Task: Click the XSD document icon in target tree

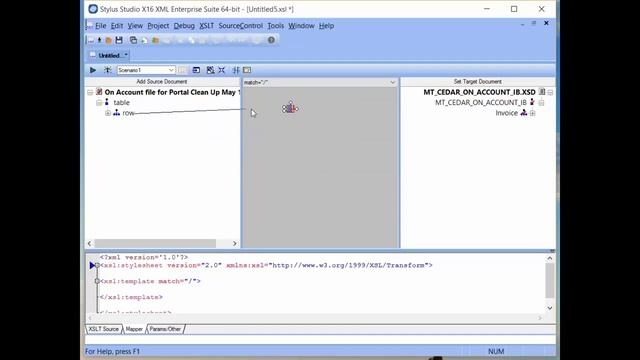Action: click(542, 92)
